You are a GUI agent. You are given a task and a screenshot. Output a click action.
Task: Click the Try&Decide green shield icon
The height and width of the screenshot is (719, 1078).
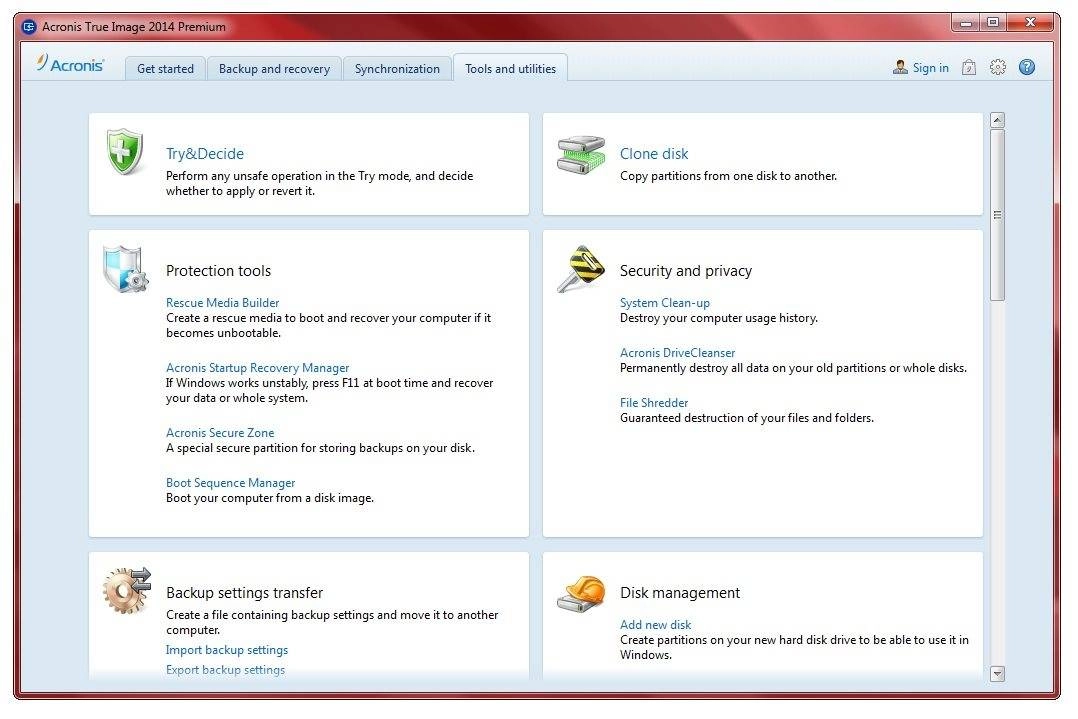125,152
